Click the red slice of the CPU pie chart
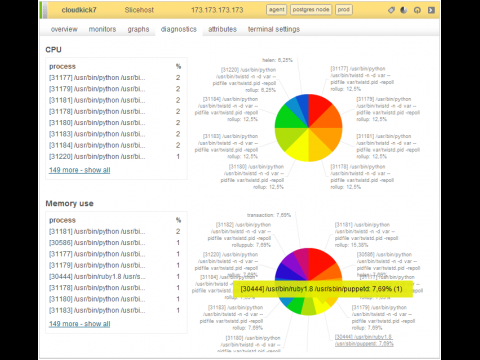Viewport: 480px width, 360px height. (x=317, y=107)
